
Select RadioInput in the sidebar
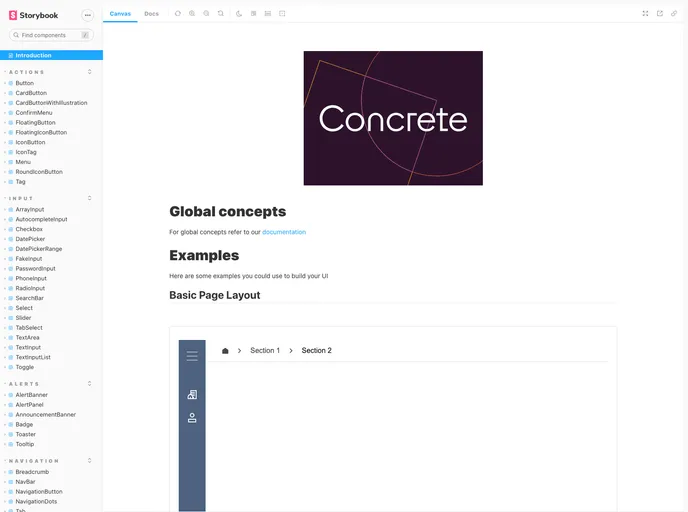click(30, 288)
